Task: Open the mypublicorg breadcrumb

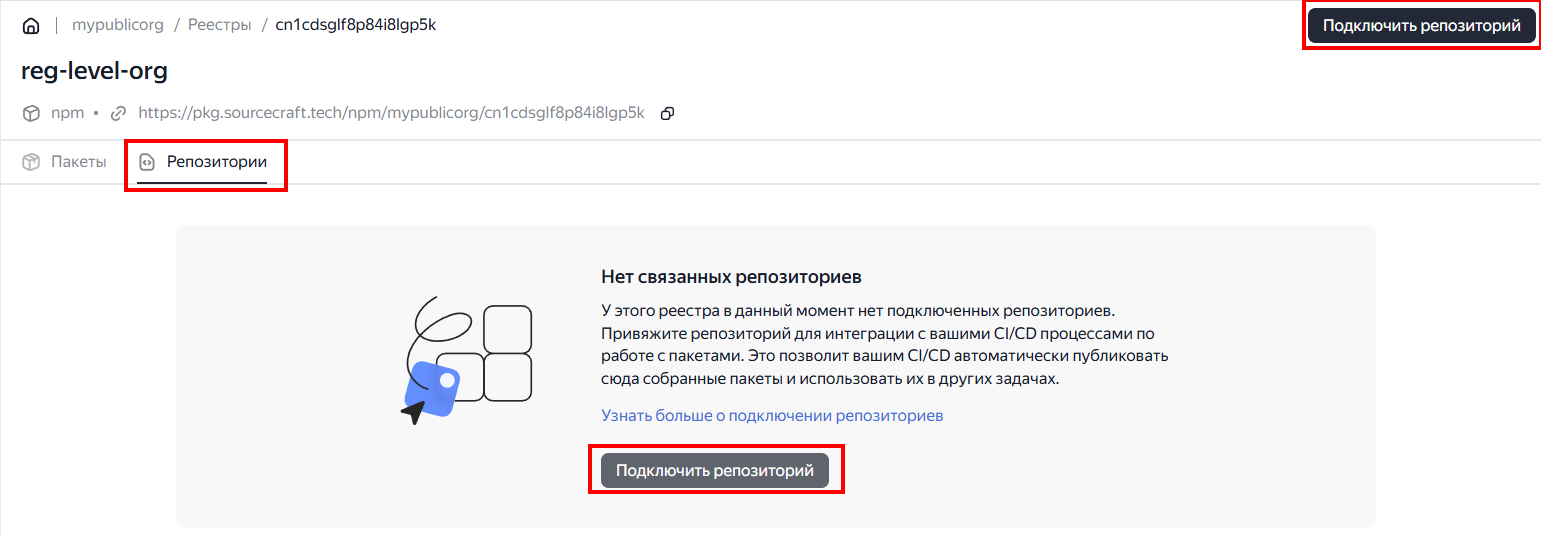Action: coord(118,25)
